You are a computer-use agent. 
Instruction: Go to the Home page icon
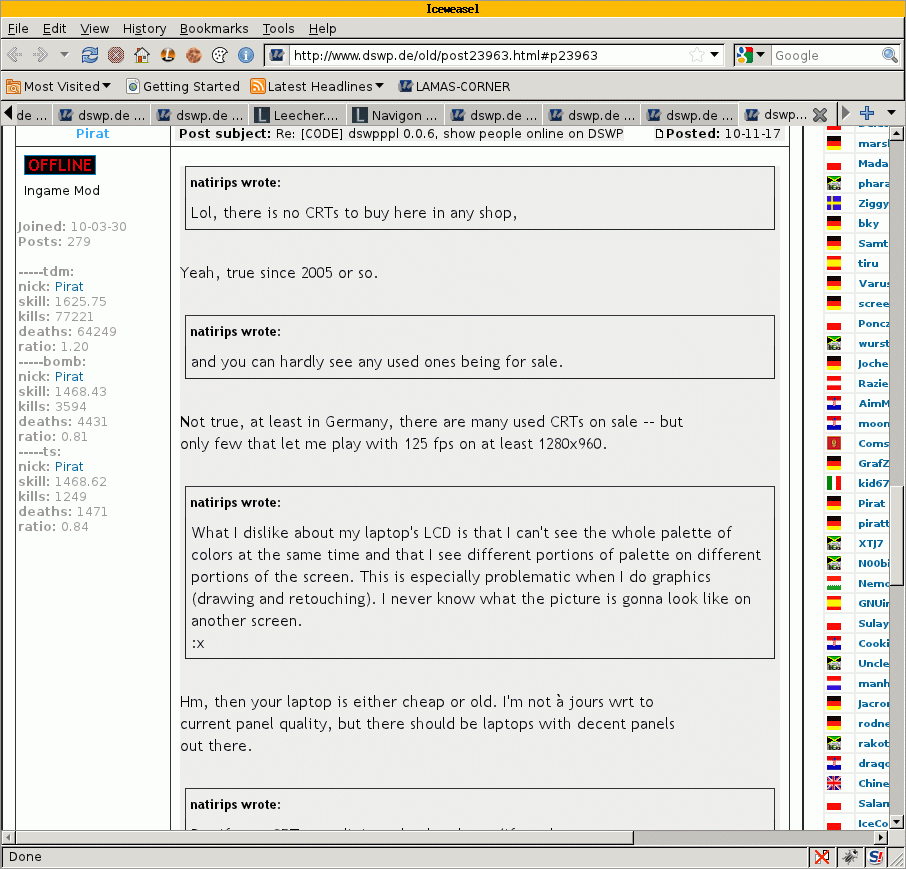tap(142, 55)
